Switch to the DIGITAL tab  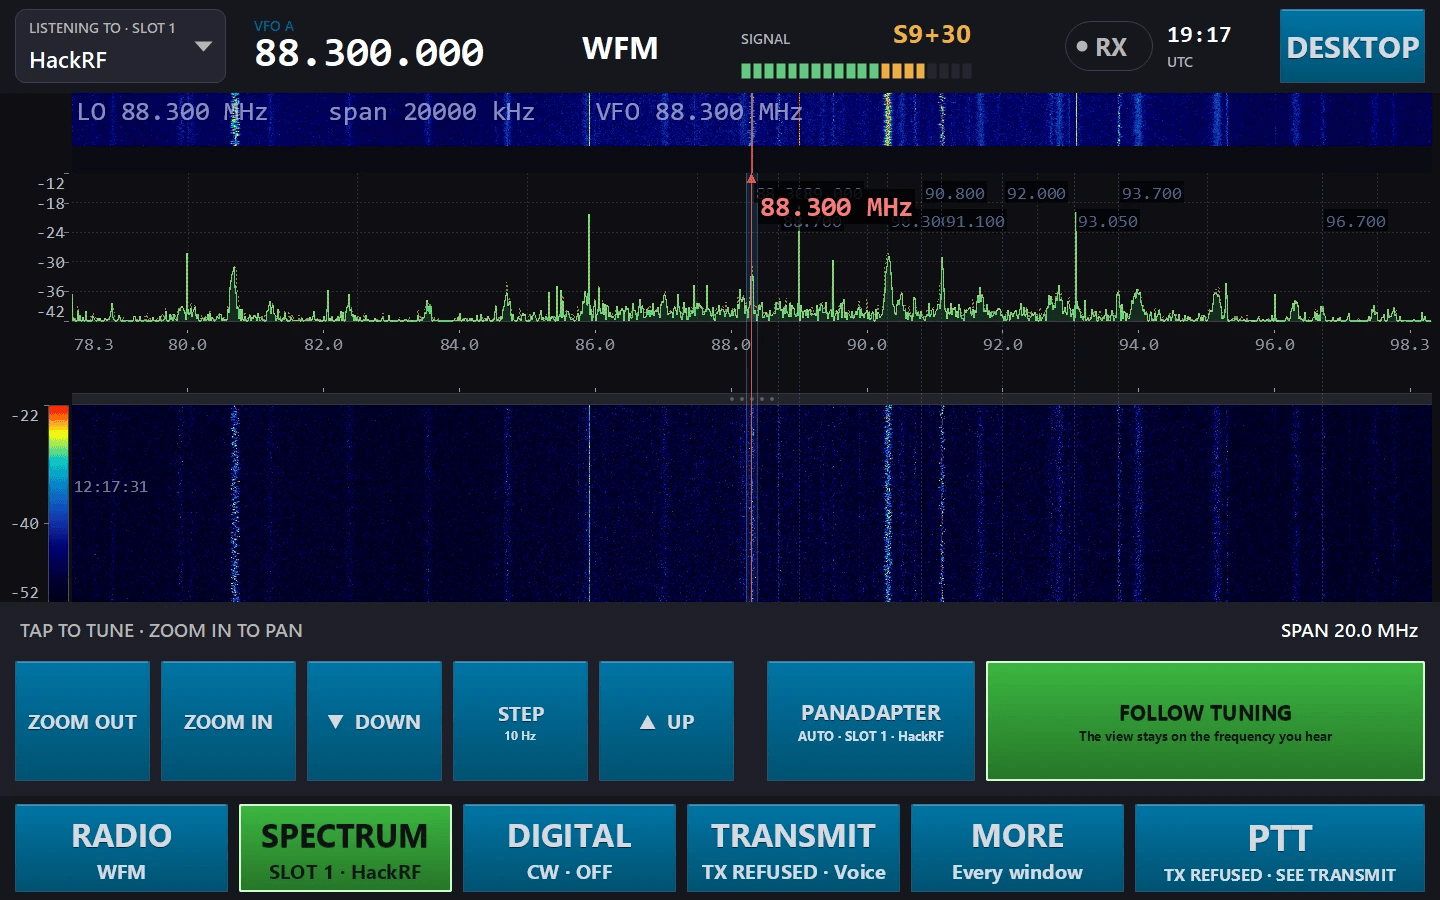click(x=569, y=848)
